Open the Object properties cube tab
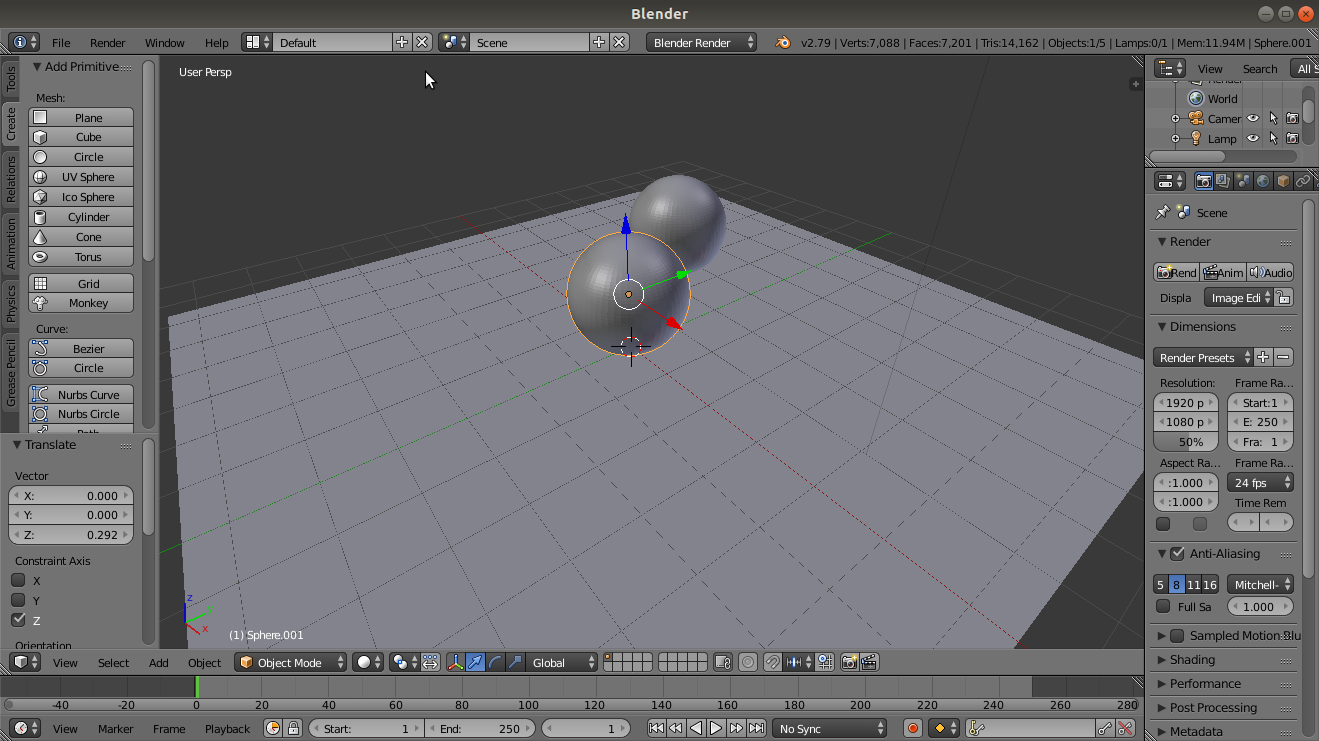Viewport: 1319px width, 741px height. [x=1283, y=181]
